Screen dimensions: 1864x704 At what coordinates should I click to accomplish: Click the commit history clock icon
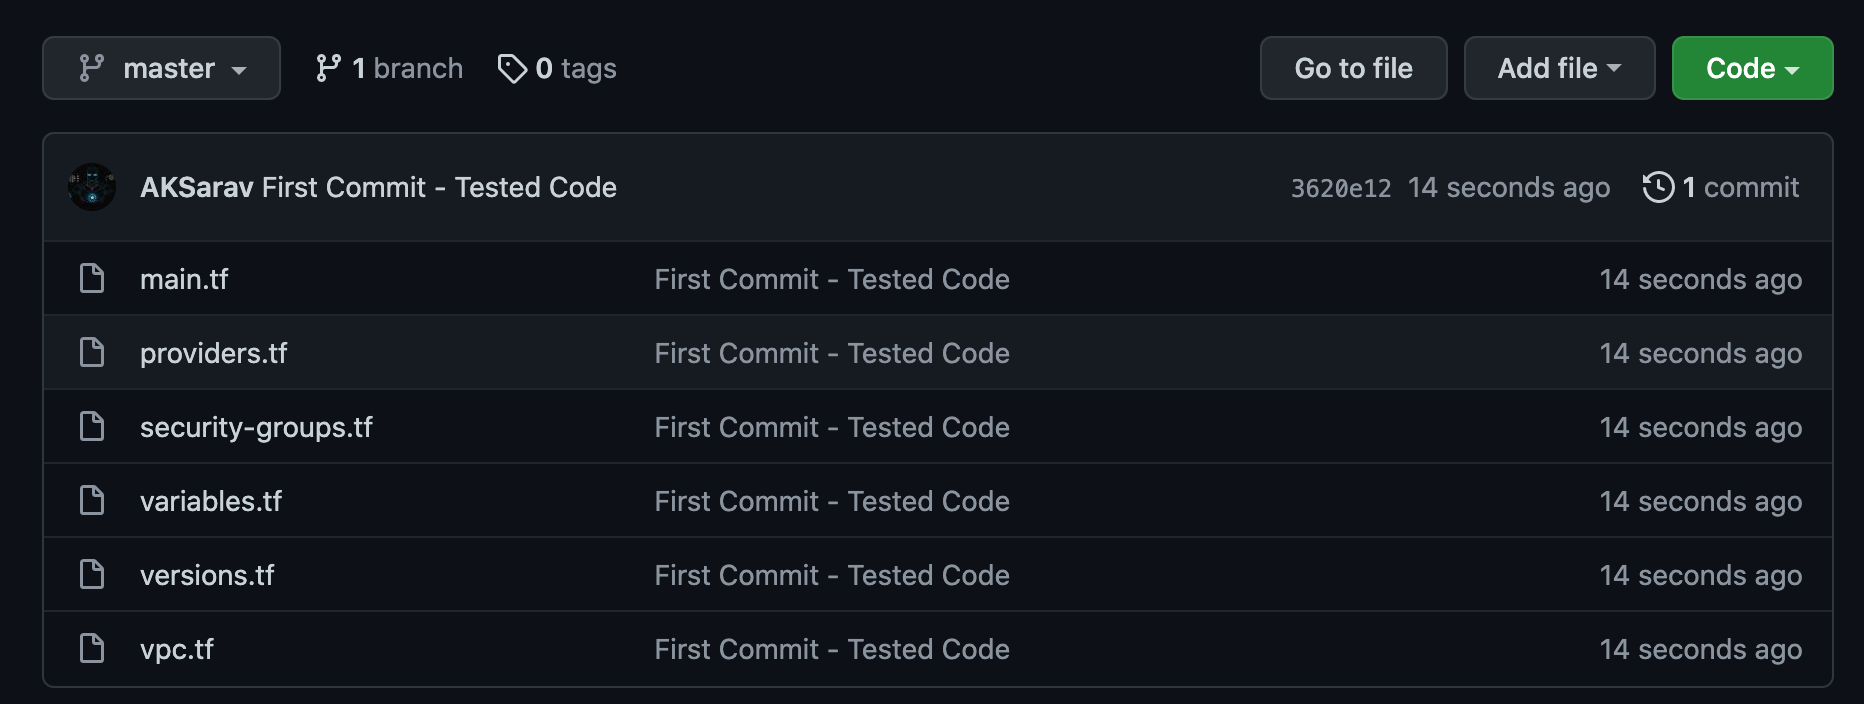[1658, 187]
